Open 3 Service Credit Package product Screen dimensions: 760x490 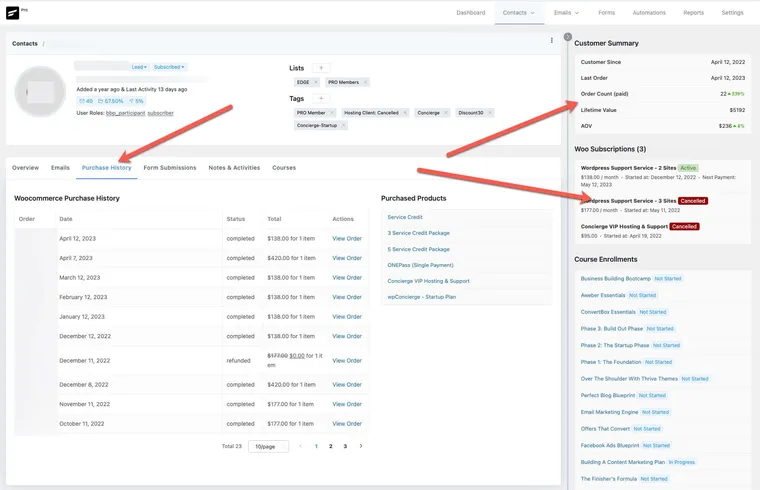click(x=418, y=233)
